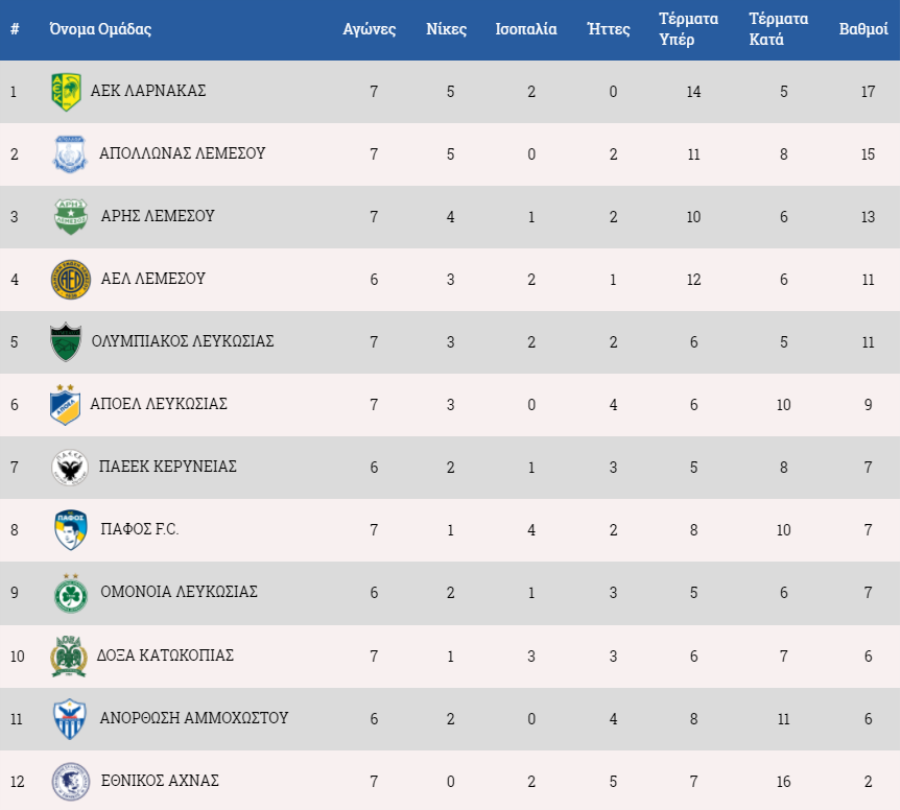Open the ΑΠΟΛΛΩΝΑΣ ΛΕΜΕΣΟΥ team name
Viewport: 900px width, 810px height.
click(x=182, y=154)
